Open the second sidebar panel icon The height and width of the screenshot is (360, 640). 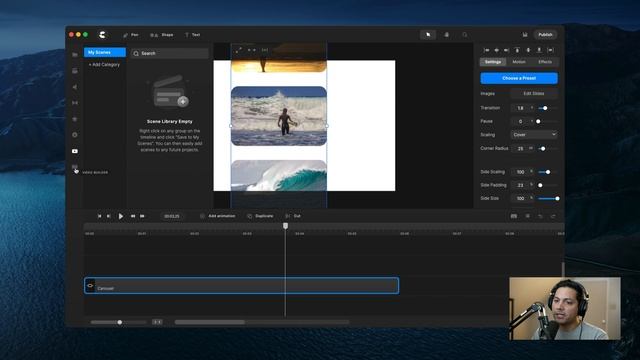(x=75, y=71)
